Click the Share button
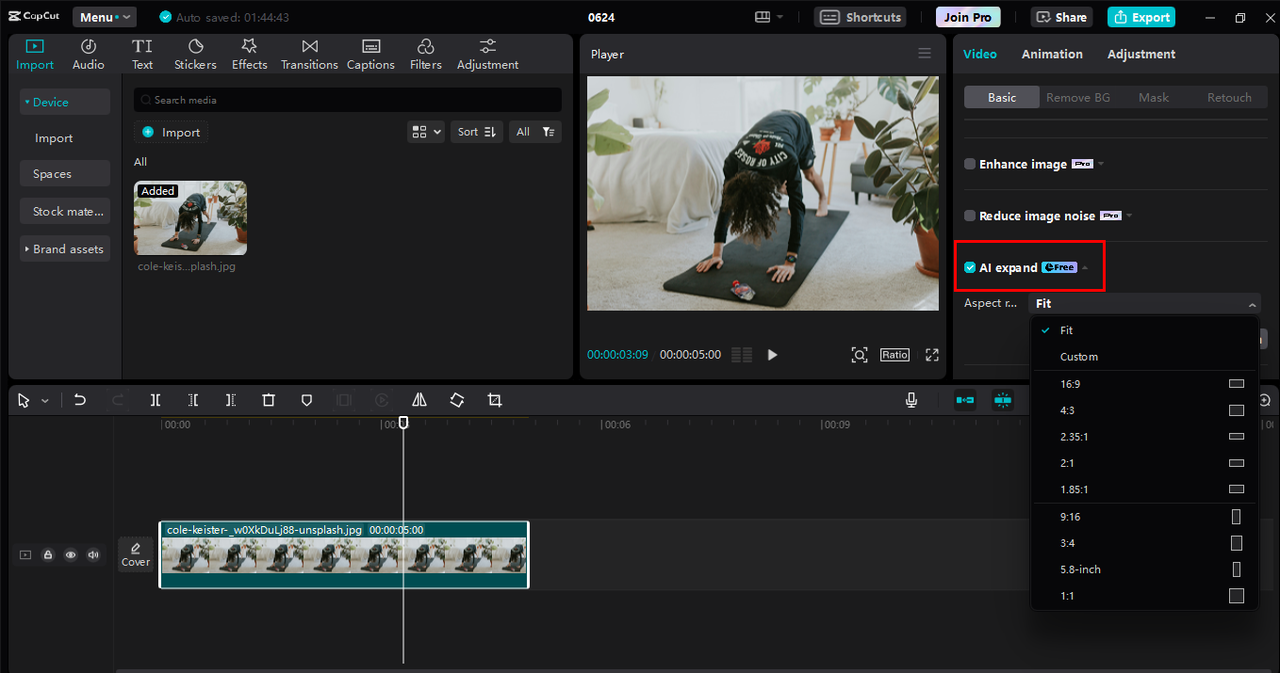This screenshot has width=1280, height=673. (1061, 17)
